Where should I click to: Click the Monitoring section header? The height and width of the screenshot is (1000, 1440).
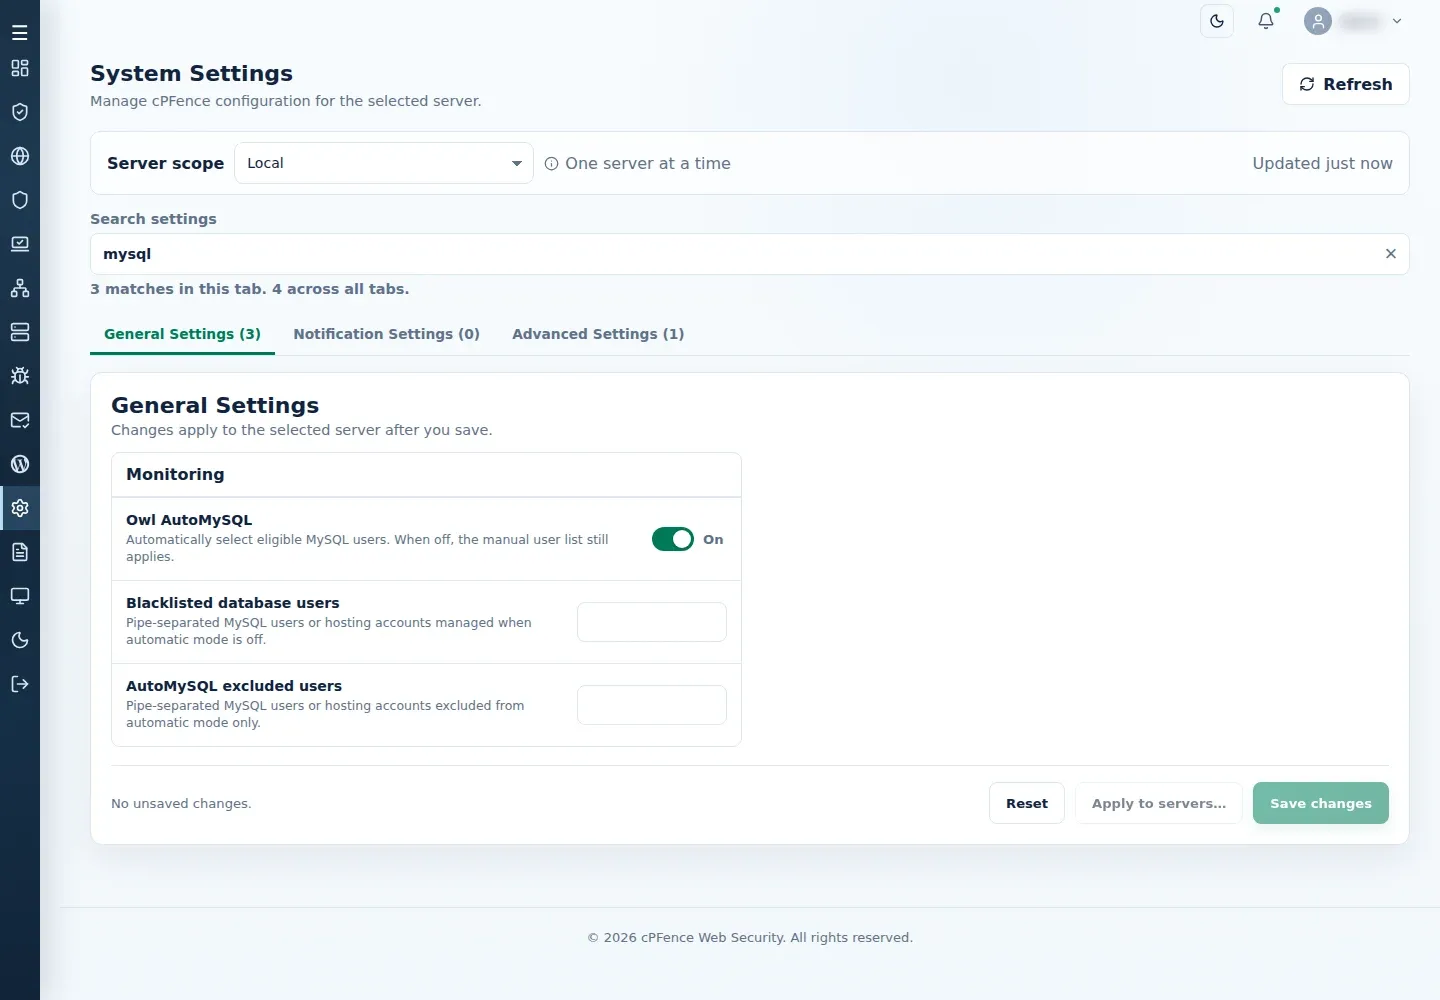pos(426,475)
